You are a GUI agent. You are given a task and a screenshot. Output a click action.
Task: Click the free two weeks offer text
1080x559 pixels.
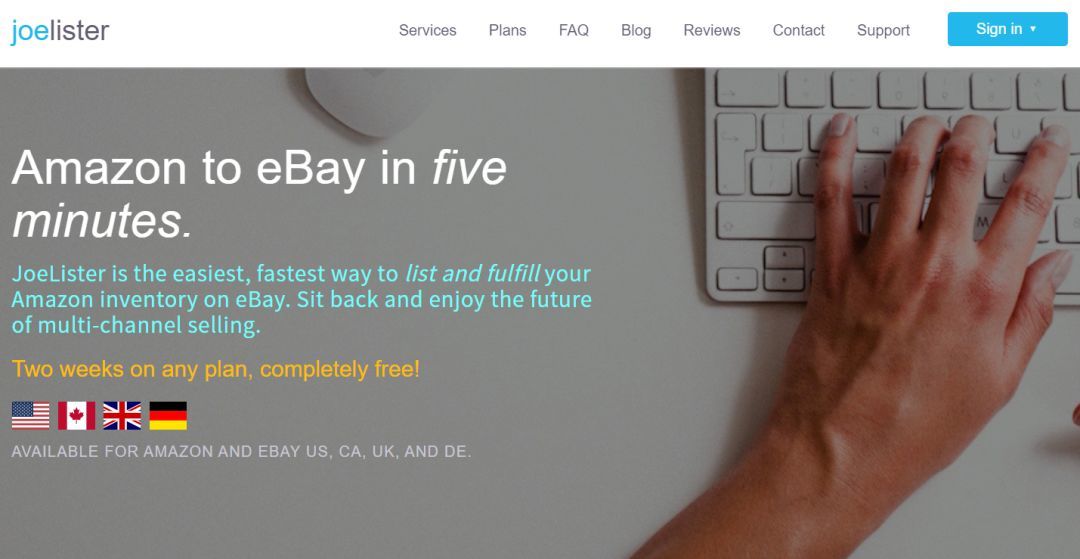click(x=216, y=369)
